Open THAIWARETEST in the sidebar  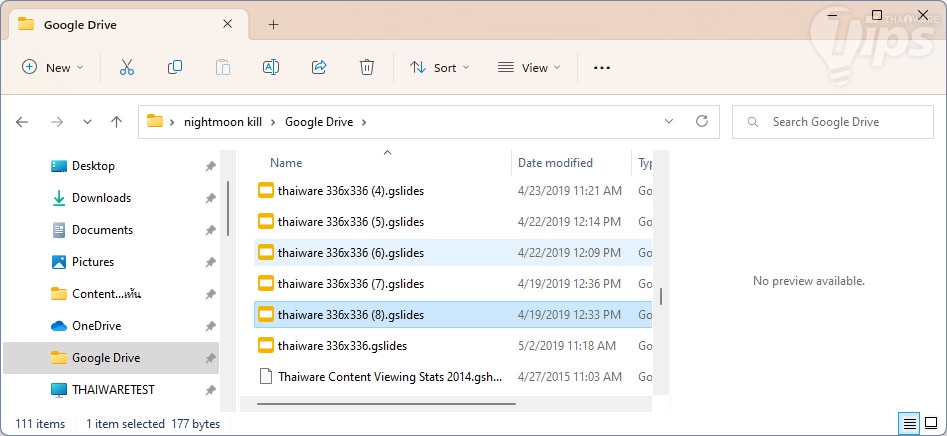[113, 390]
